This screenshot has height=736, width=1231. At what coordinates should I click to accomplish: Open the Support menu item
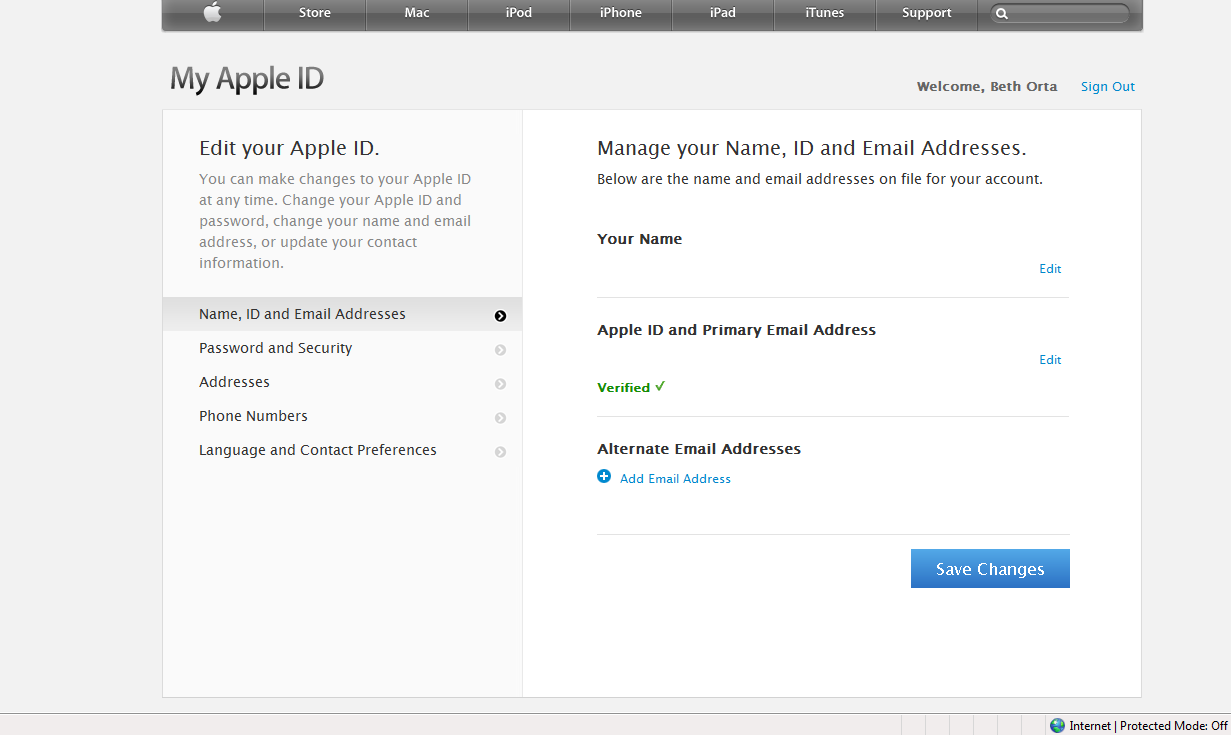click(x=926, y=13)
